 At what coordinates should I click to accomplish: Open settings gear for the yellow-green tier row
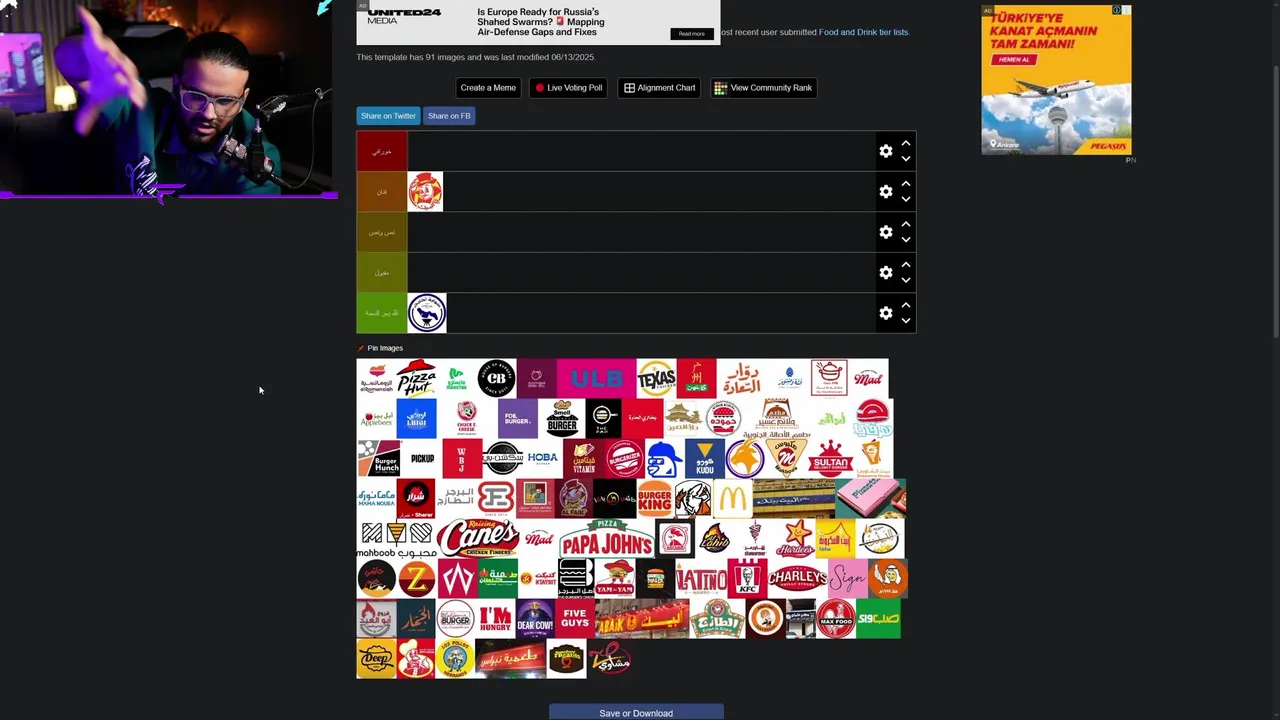coord(886,272)
